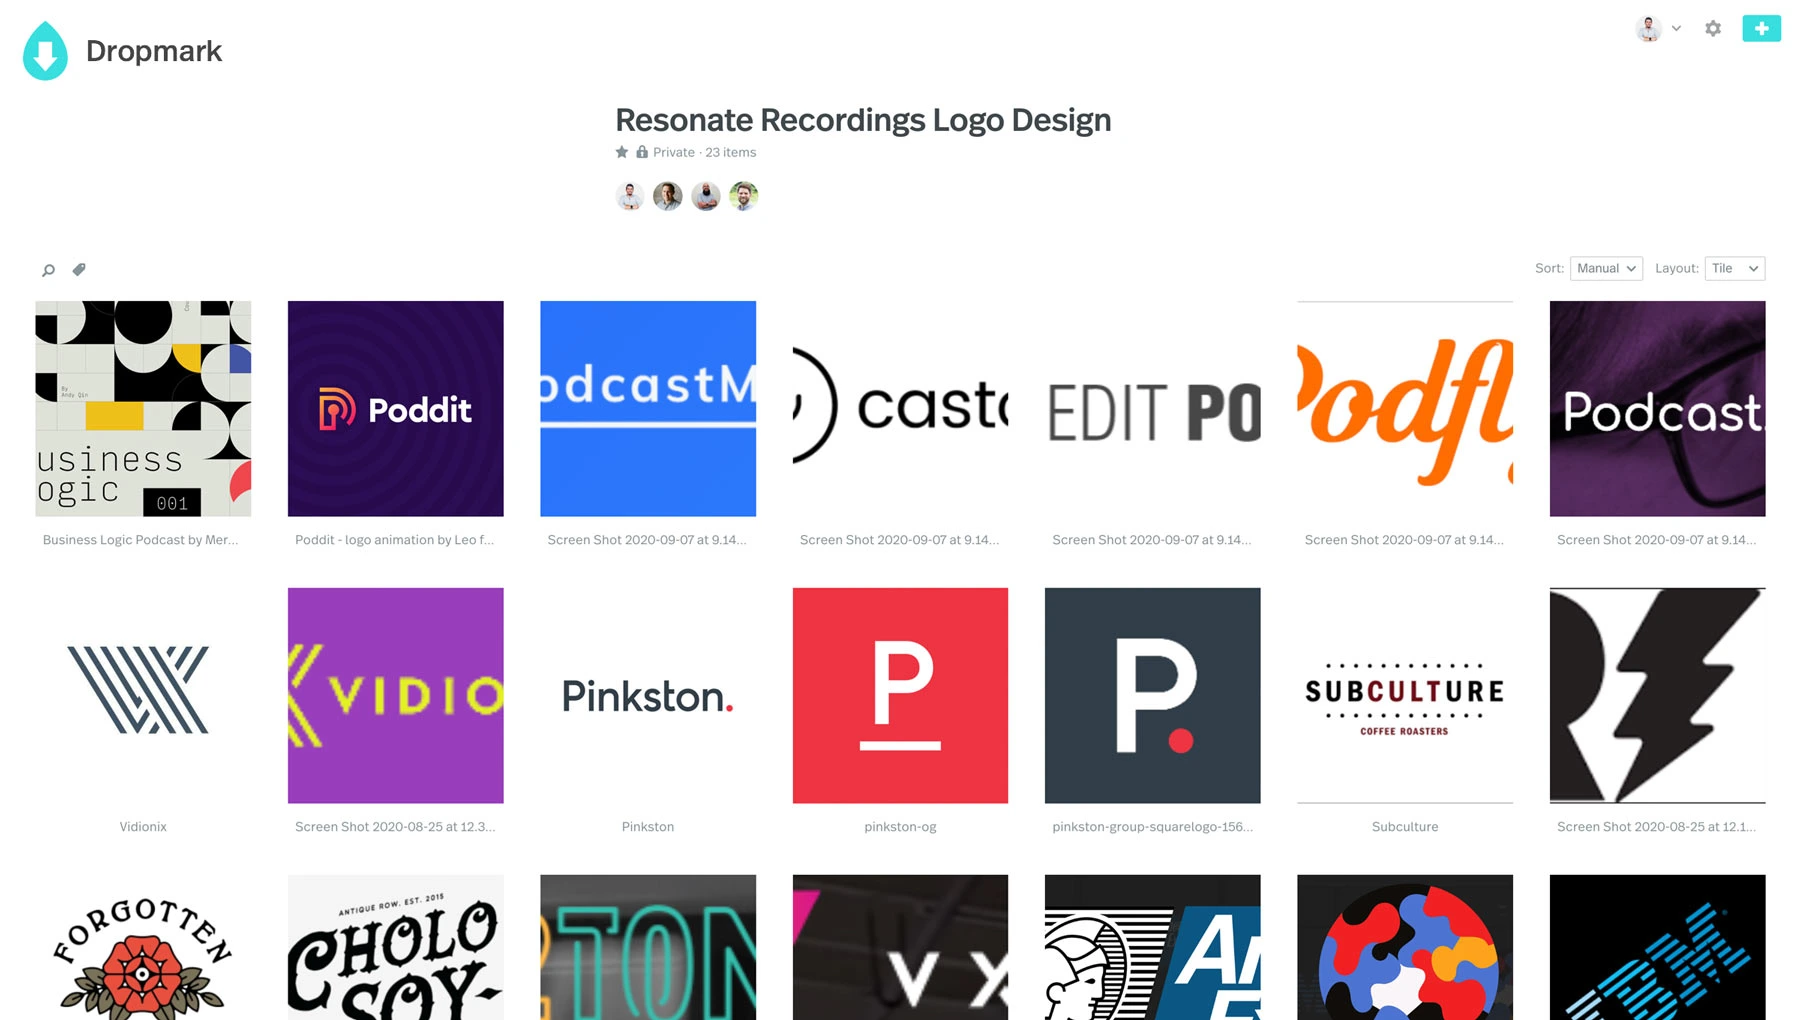The height and width of the screenshot is (1020, 1800).
Task: Click the teal plus add button
Action: pyautogui.click(x=1761, y=28)
